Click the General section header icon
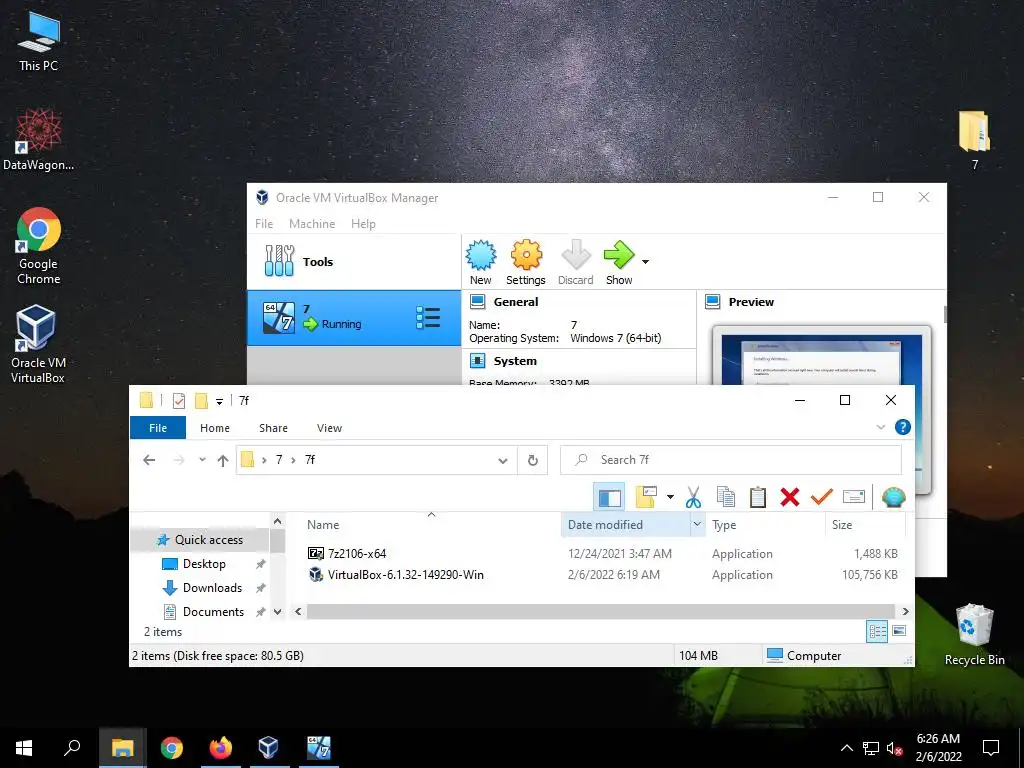Viewport: 1024px width, 768px height. 477,302
